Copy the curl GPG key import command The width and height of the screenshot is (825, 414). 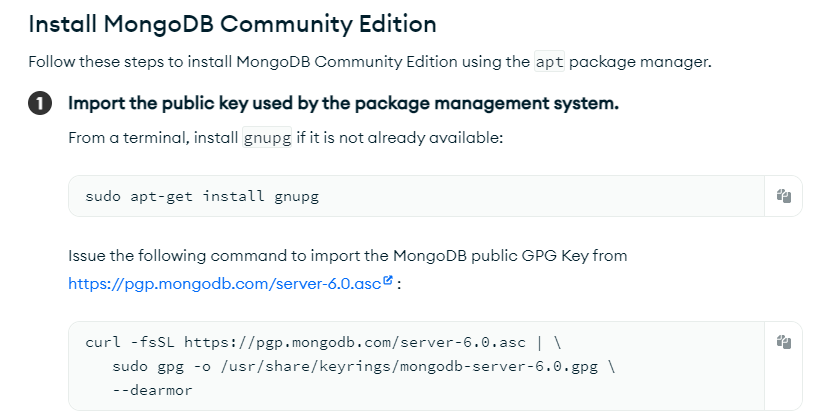[x=783, y=342]
